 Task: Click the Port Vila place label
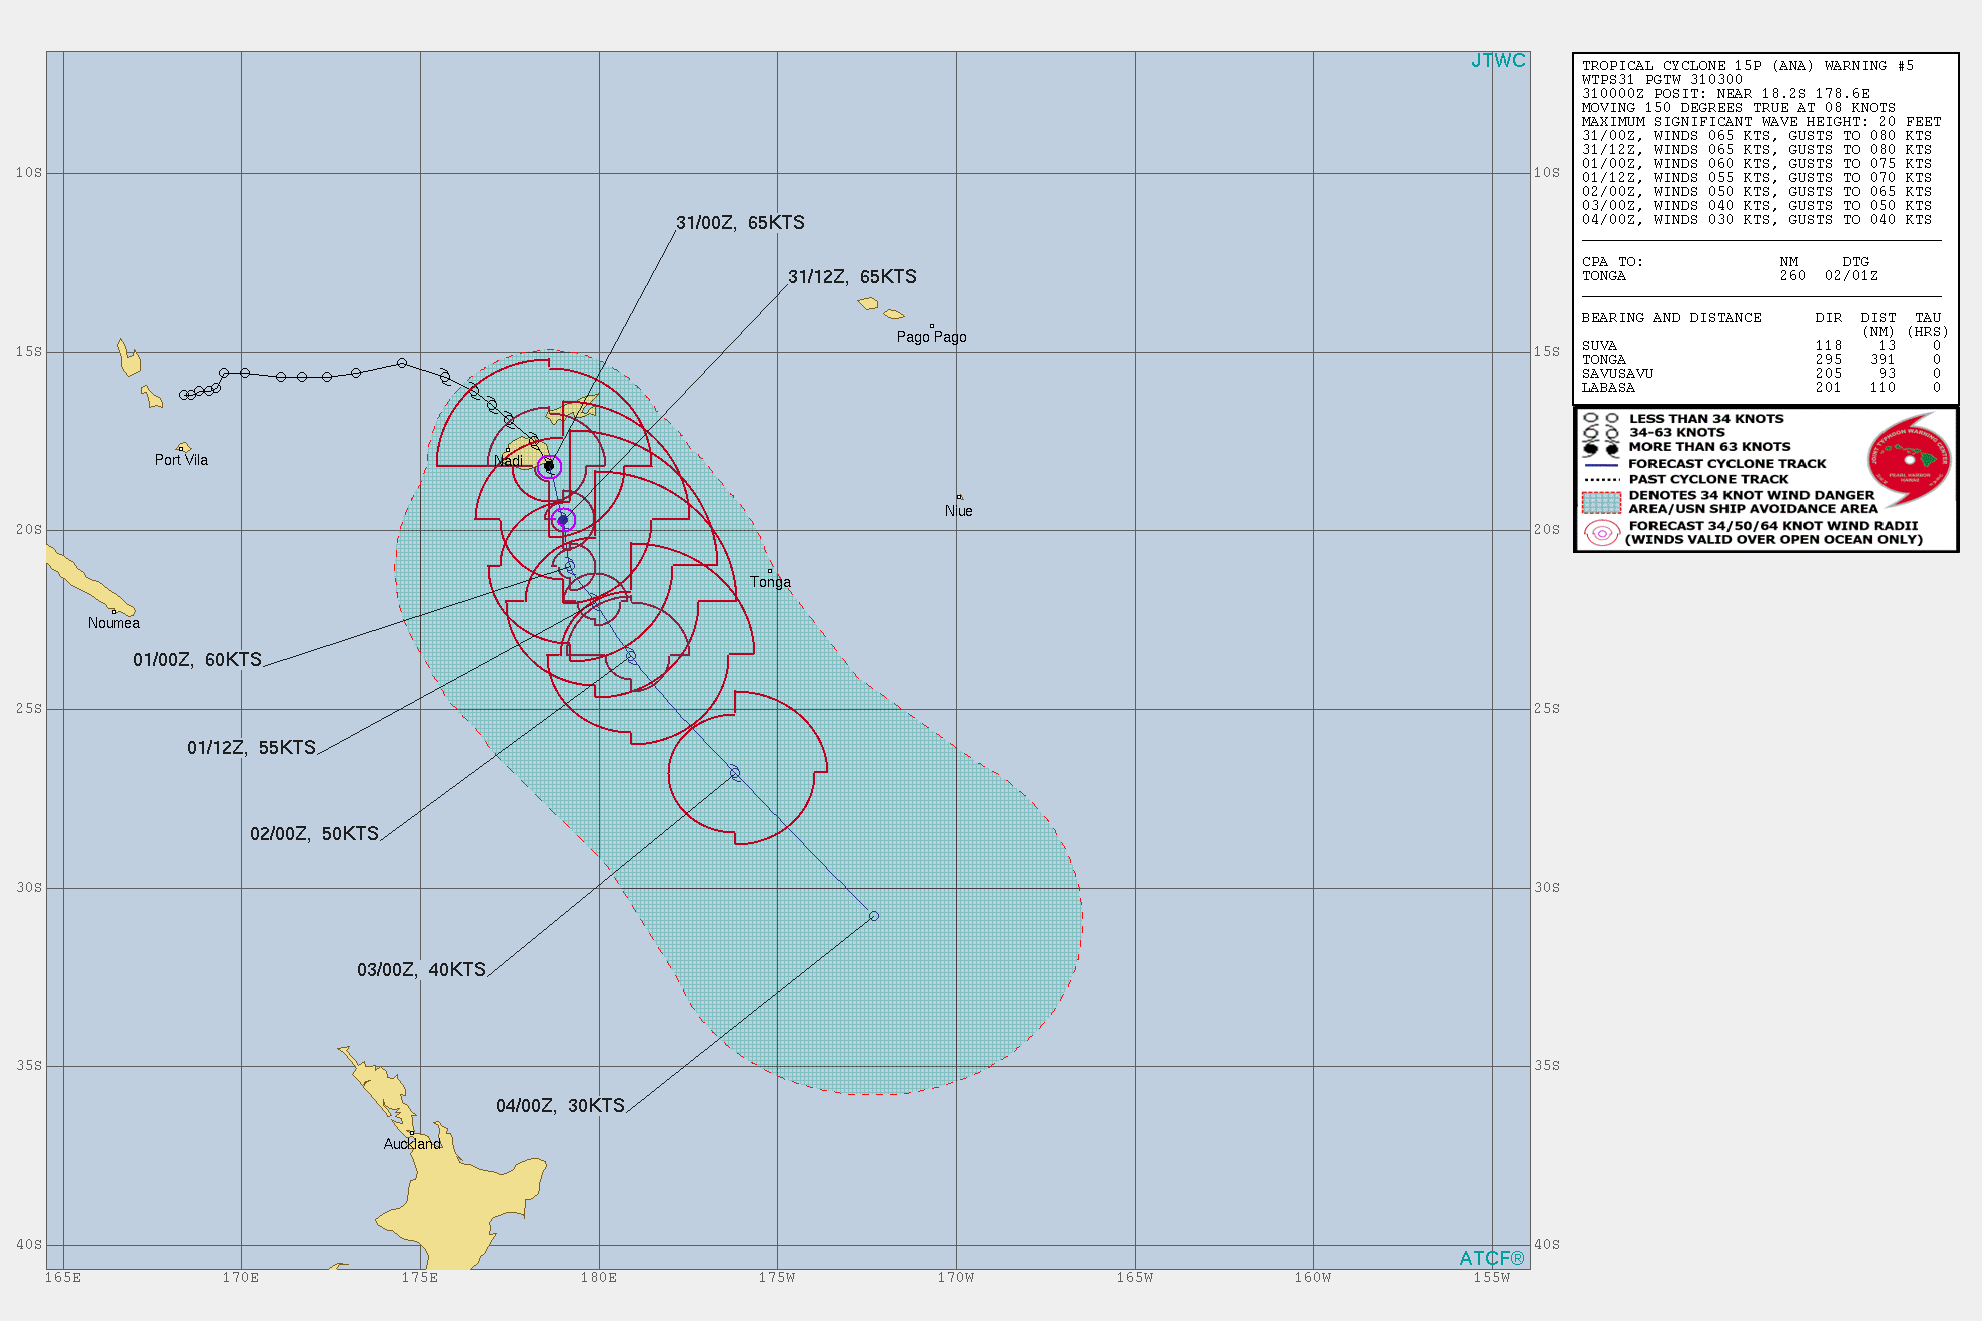tap(181, 460)
